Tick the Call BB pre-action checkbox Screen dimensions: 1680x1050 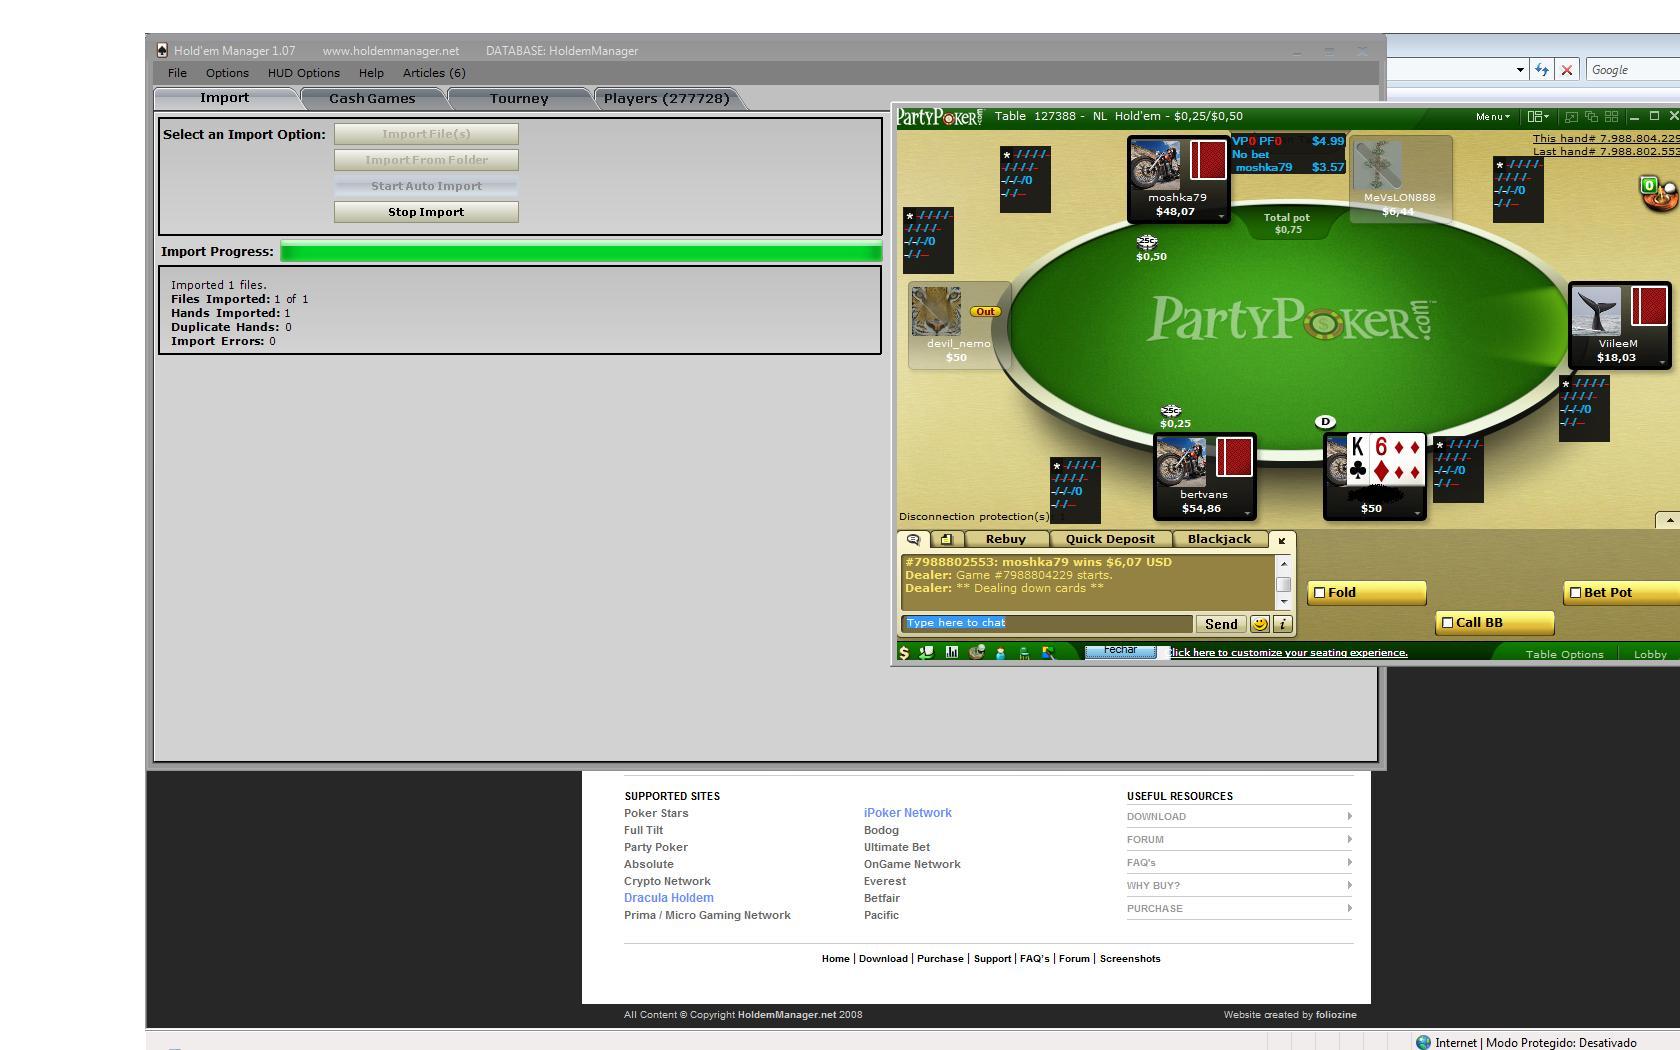point(1447,623)
